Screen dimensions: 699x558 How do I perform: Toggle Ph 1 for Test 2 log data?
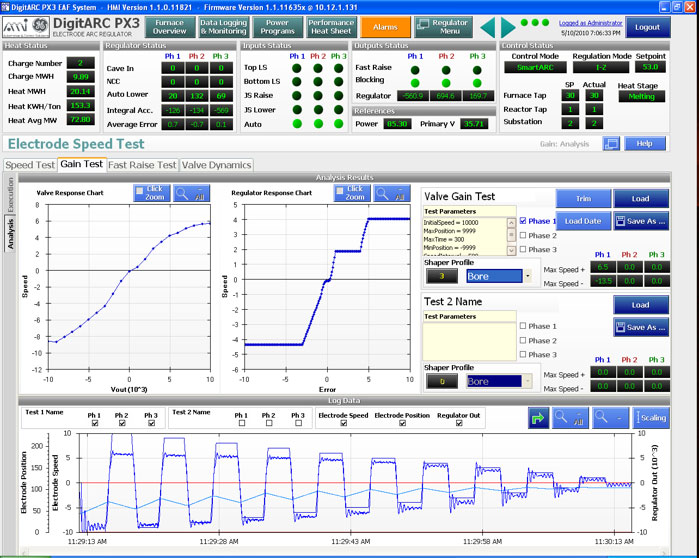(x=242, y=423)
